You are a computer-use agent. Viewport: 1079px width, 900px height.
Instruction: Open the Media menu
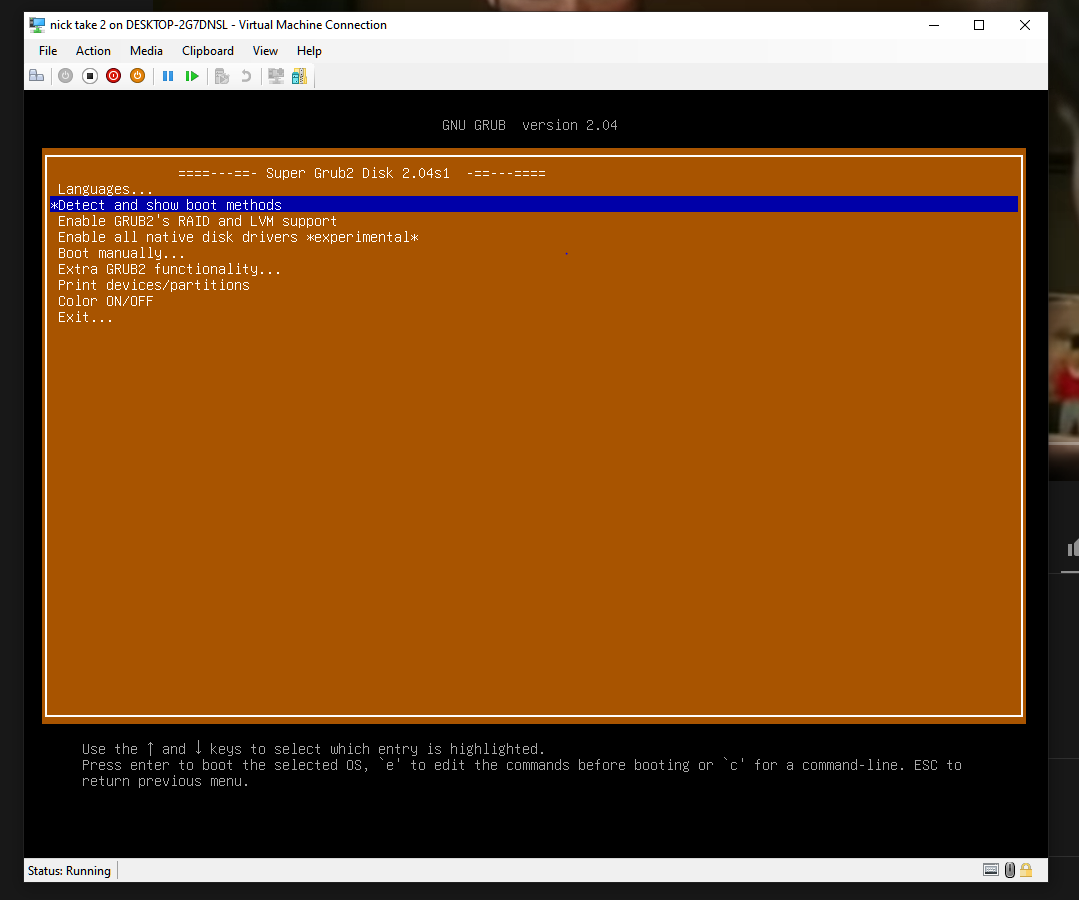pos(147,51)
